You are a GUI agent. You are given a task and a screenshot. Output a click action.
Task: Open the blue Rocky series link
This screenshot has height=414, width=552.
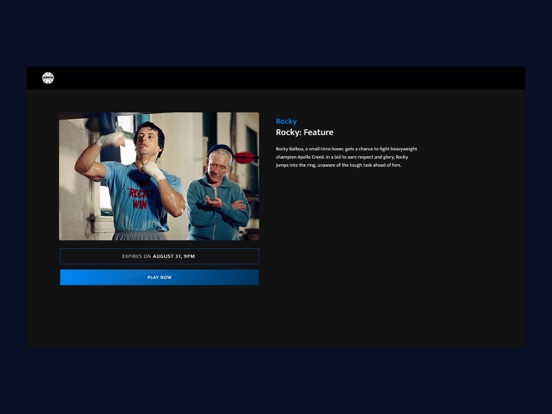coord(286,121)
